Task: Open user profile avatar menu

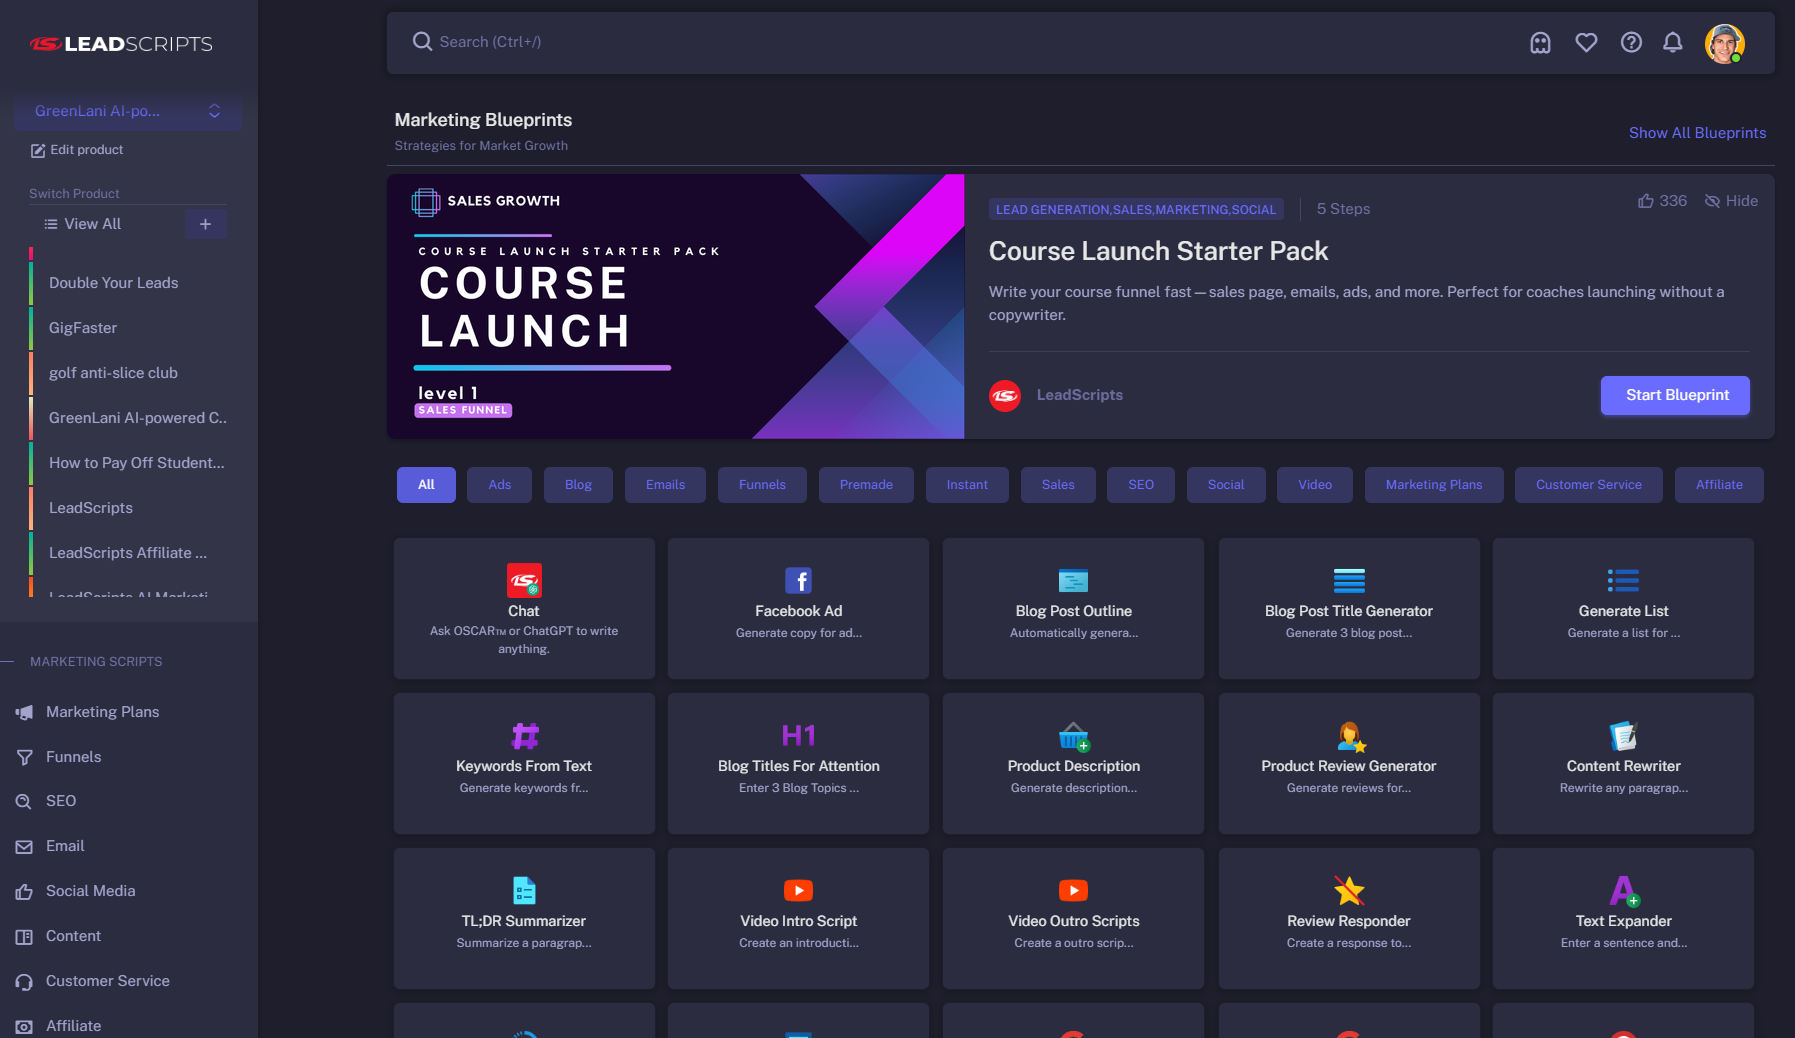Action: 1724,43
